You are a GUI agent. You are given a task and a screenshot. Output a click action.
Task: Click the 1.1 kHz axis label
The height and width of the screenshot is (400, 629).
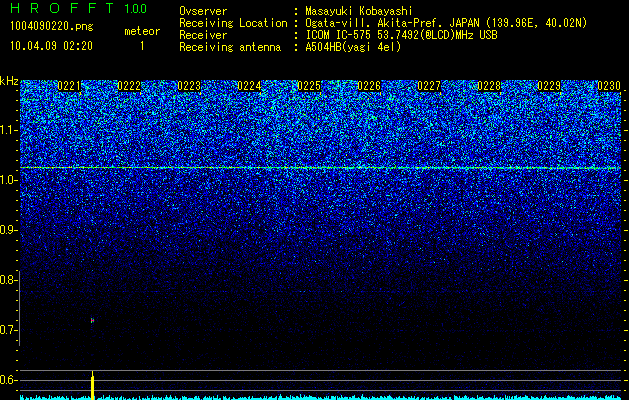[7, 130]
